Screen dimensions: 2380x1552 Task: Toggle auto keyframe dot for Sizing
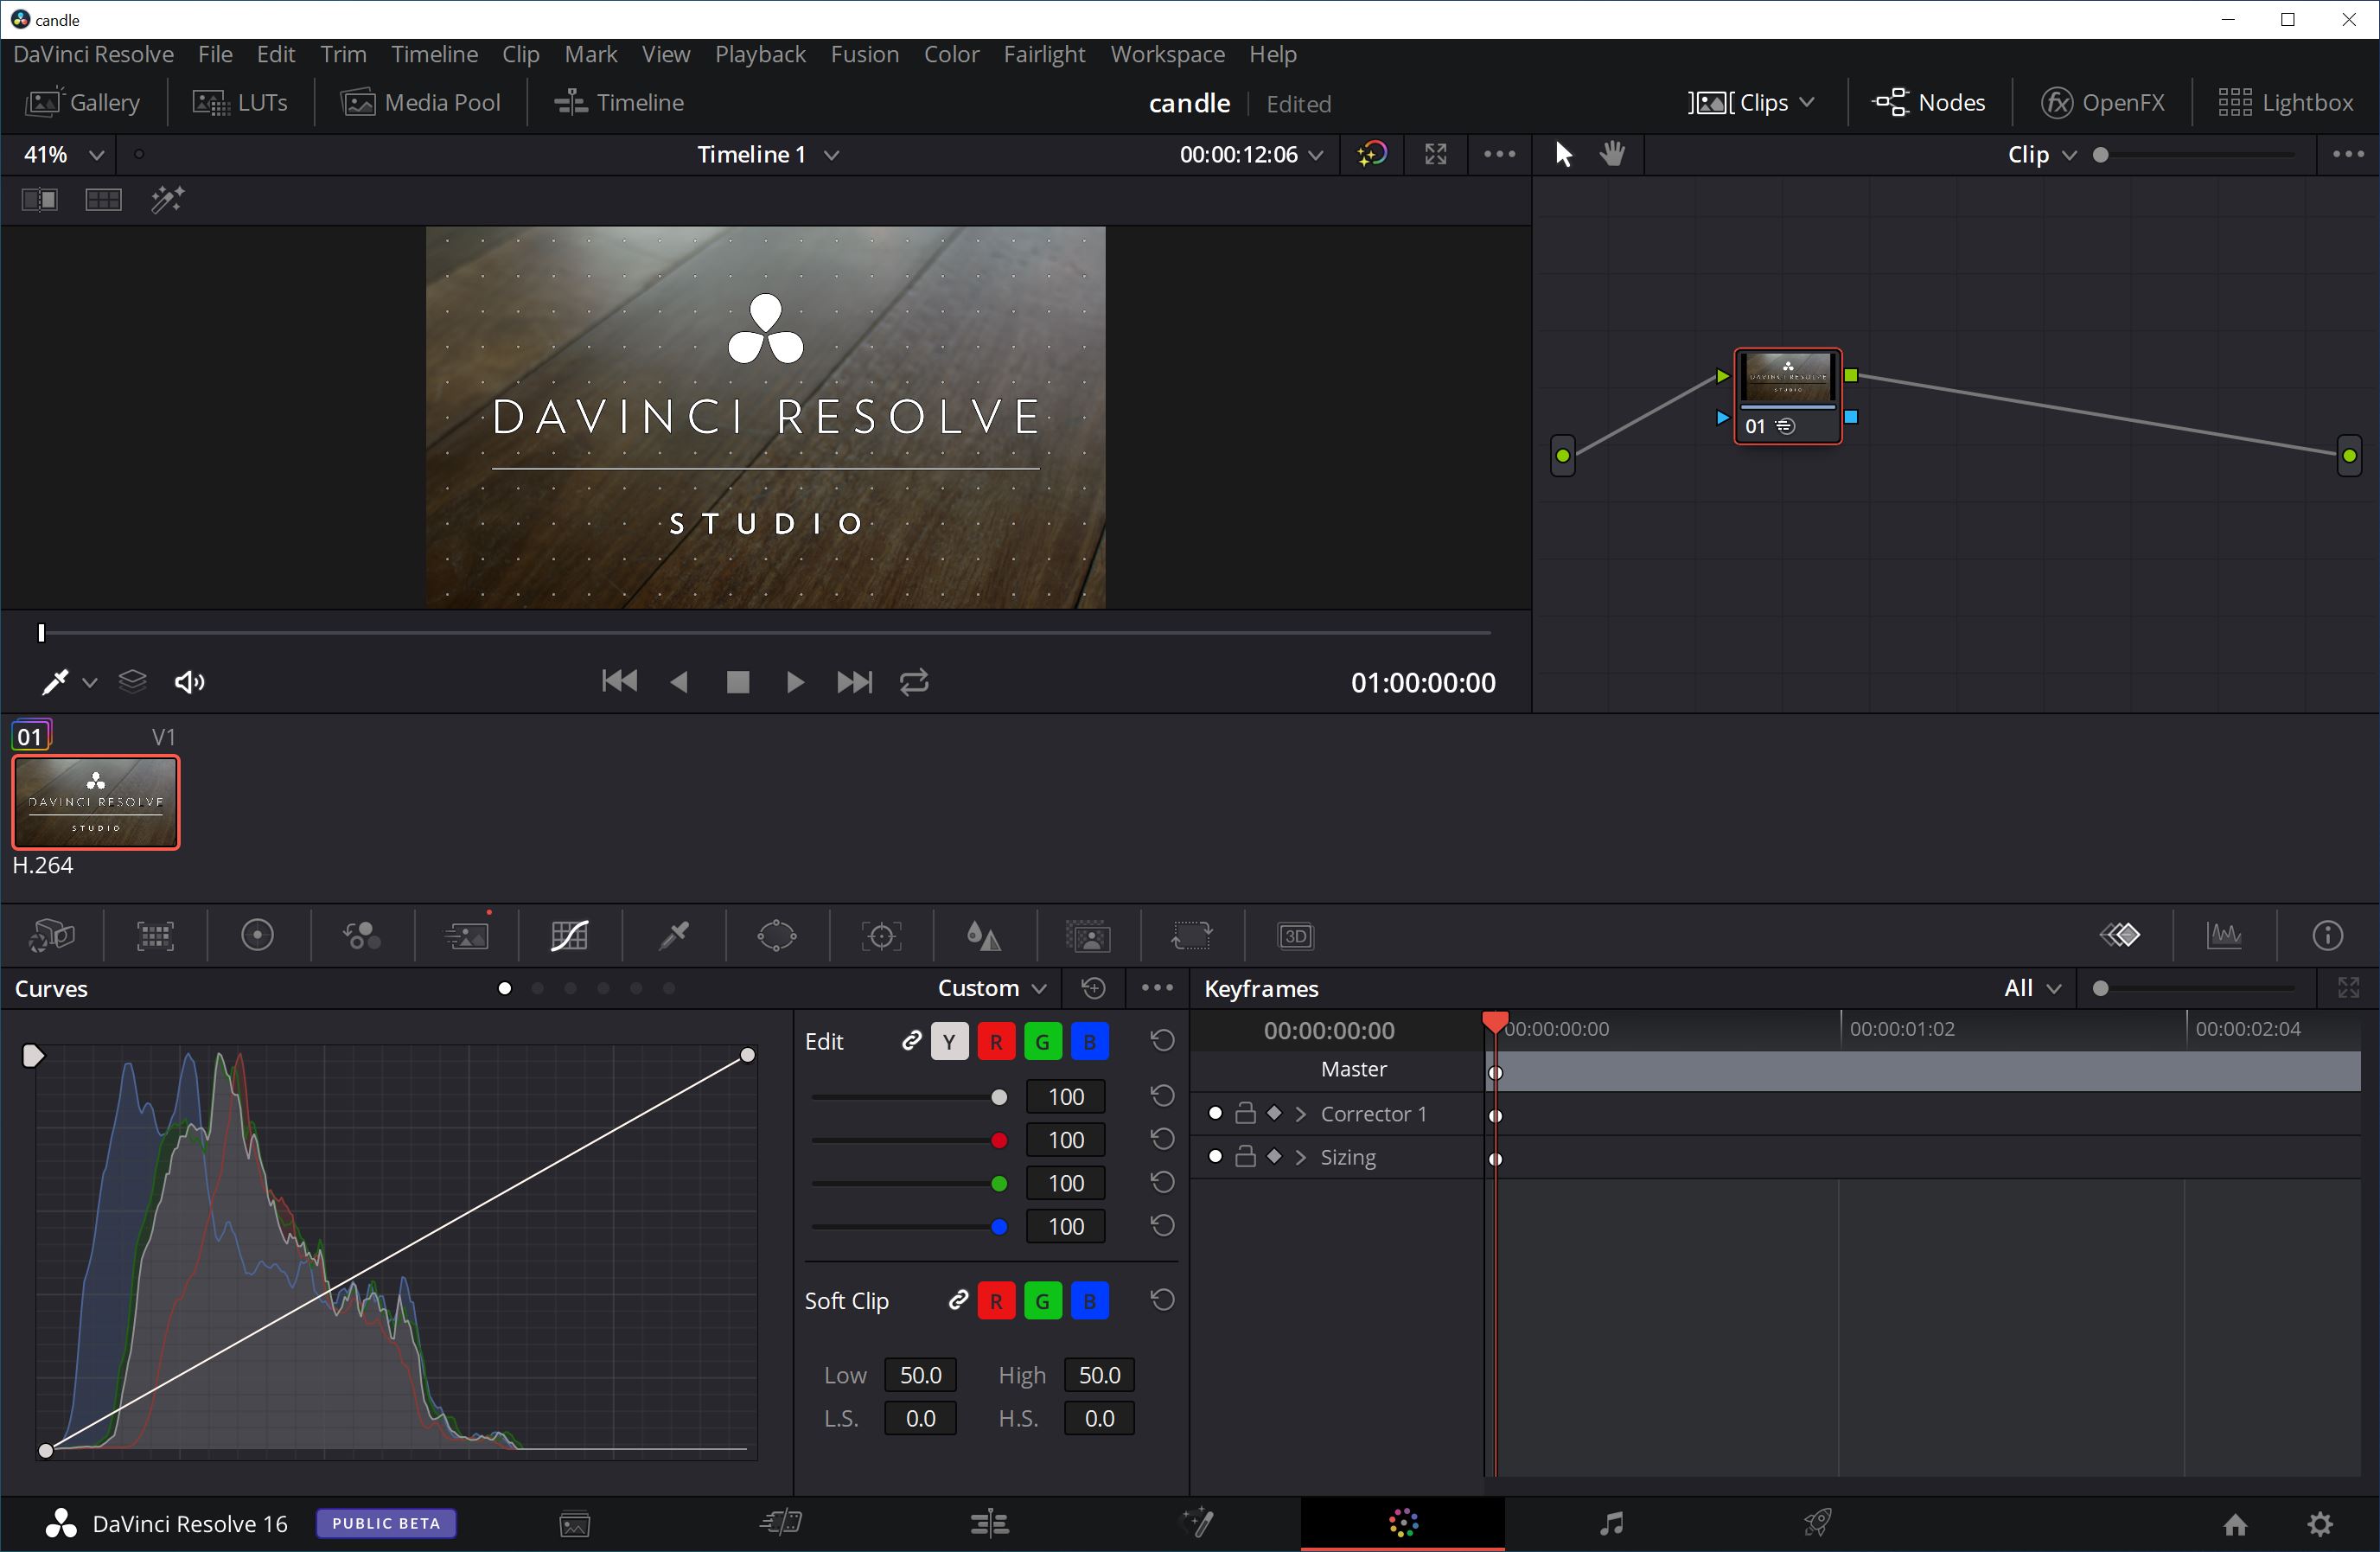pyautogui.click(x=1215, y=1156)
